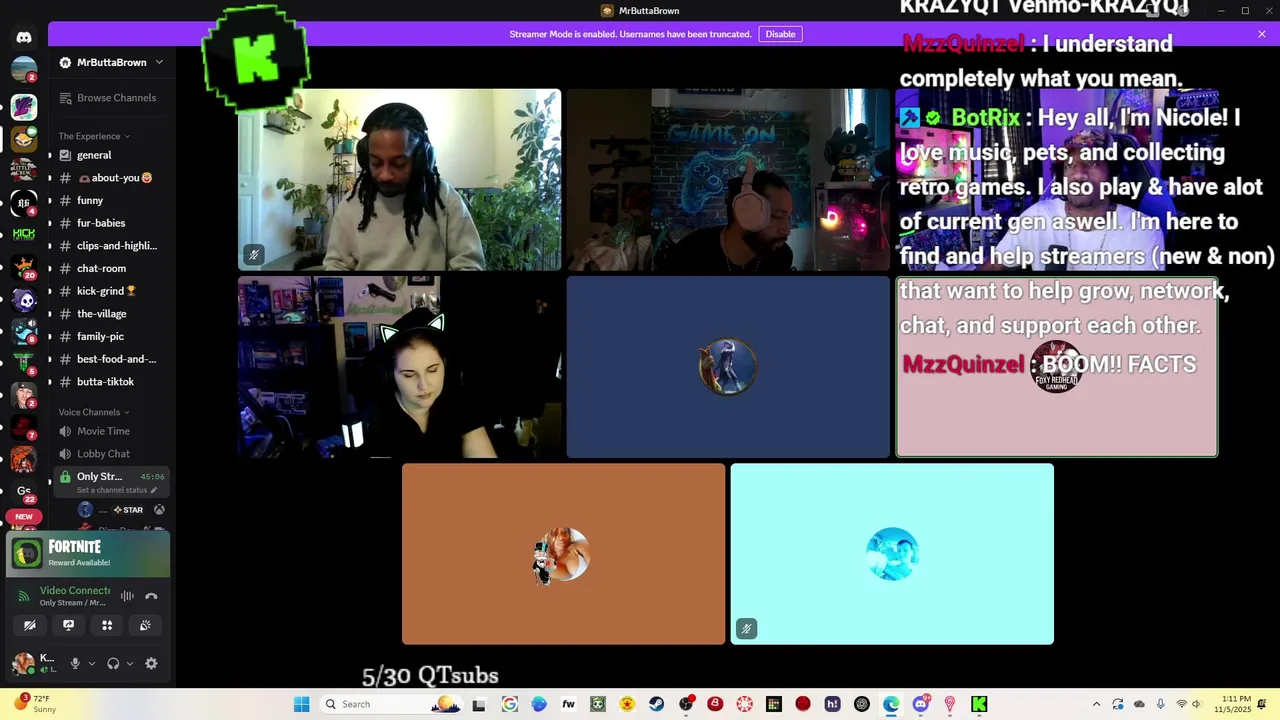This screenshot has height=720, width=1280.
Task: Show hidden system tray icons
Action: coord(1096,704)
